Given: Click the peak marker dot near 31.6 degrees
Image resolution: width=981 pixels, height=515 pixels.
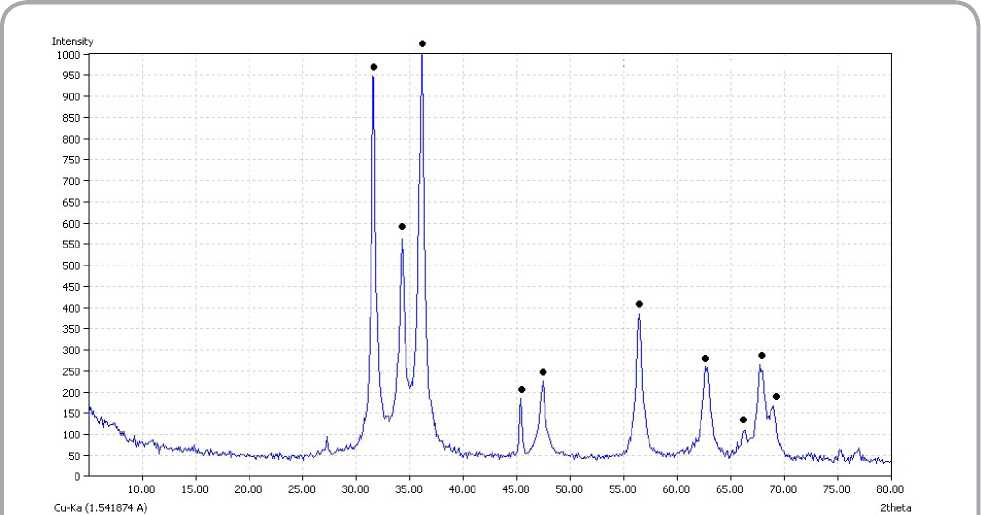Looking at the screenshot, I should [x=374, y=67].
